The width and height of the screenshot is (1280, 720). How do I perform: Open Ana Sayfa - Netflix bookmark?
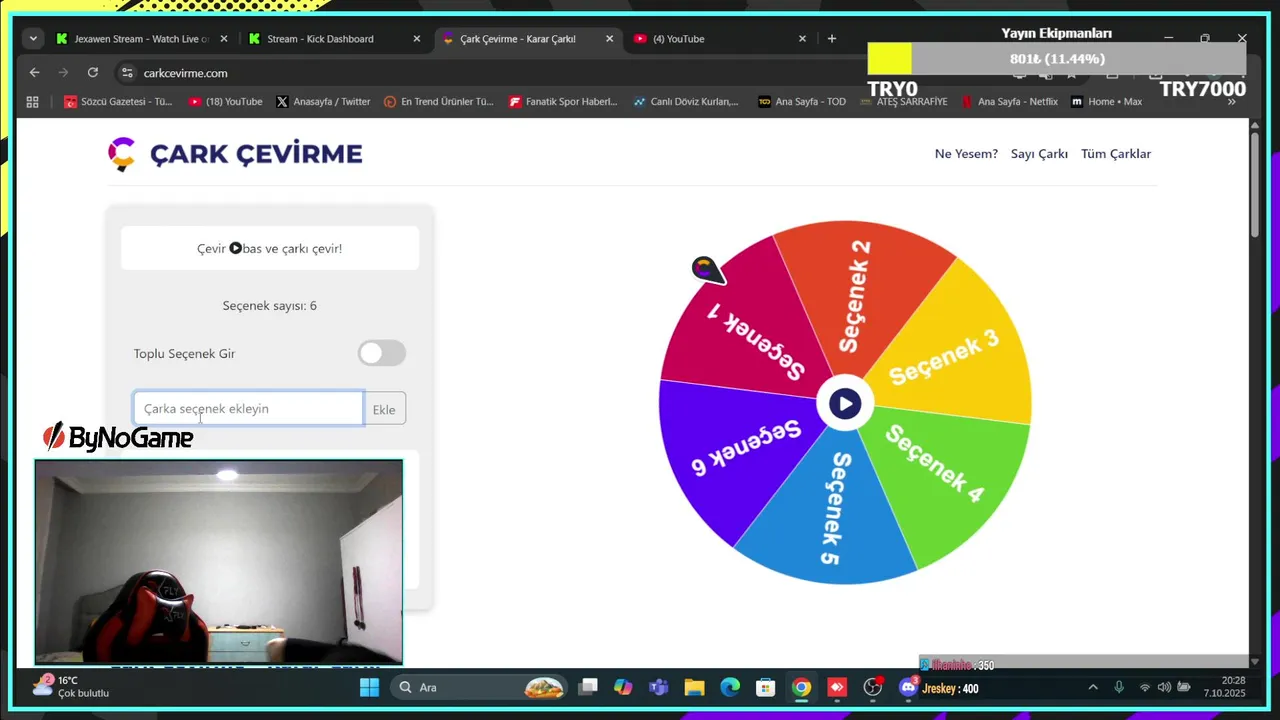pos(1009,102)
